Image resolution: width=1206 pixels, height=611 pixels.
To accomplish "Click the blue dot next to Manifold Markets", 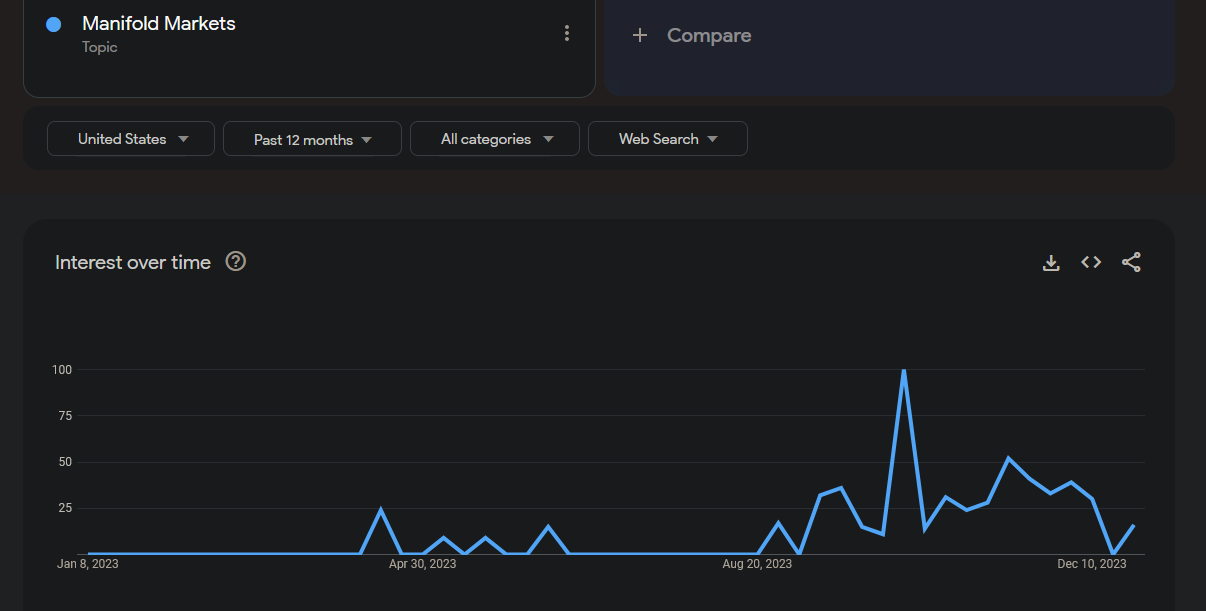I will [x=54, y=25].
